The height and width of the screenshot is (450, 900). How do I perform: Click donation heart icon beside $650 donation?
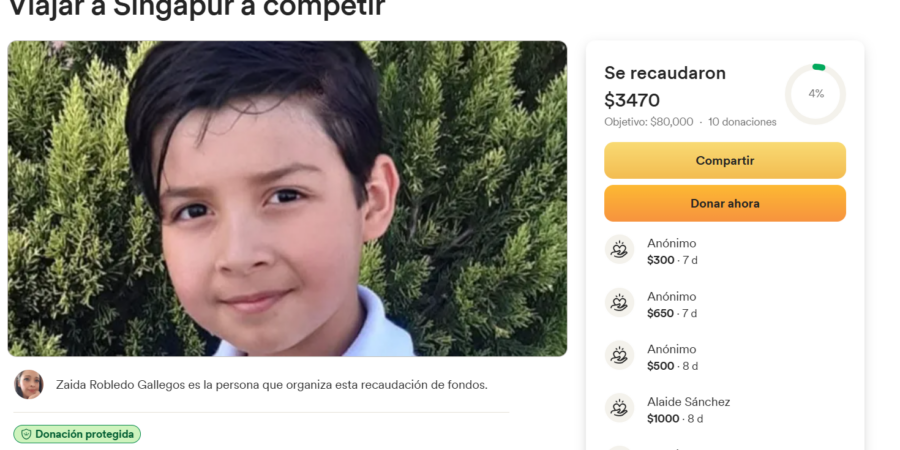pyautogui.click(x=619, y=302)
